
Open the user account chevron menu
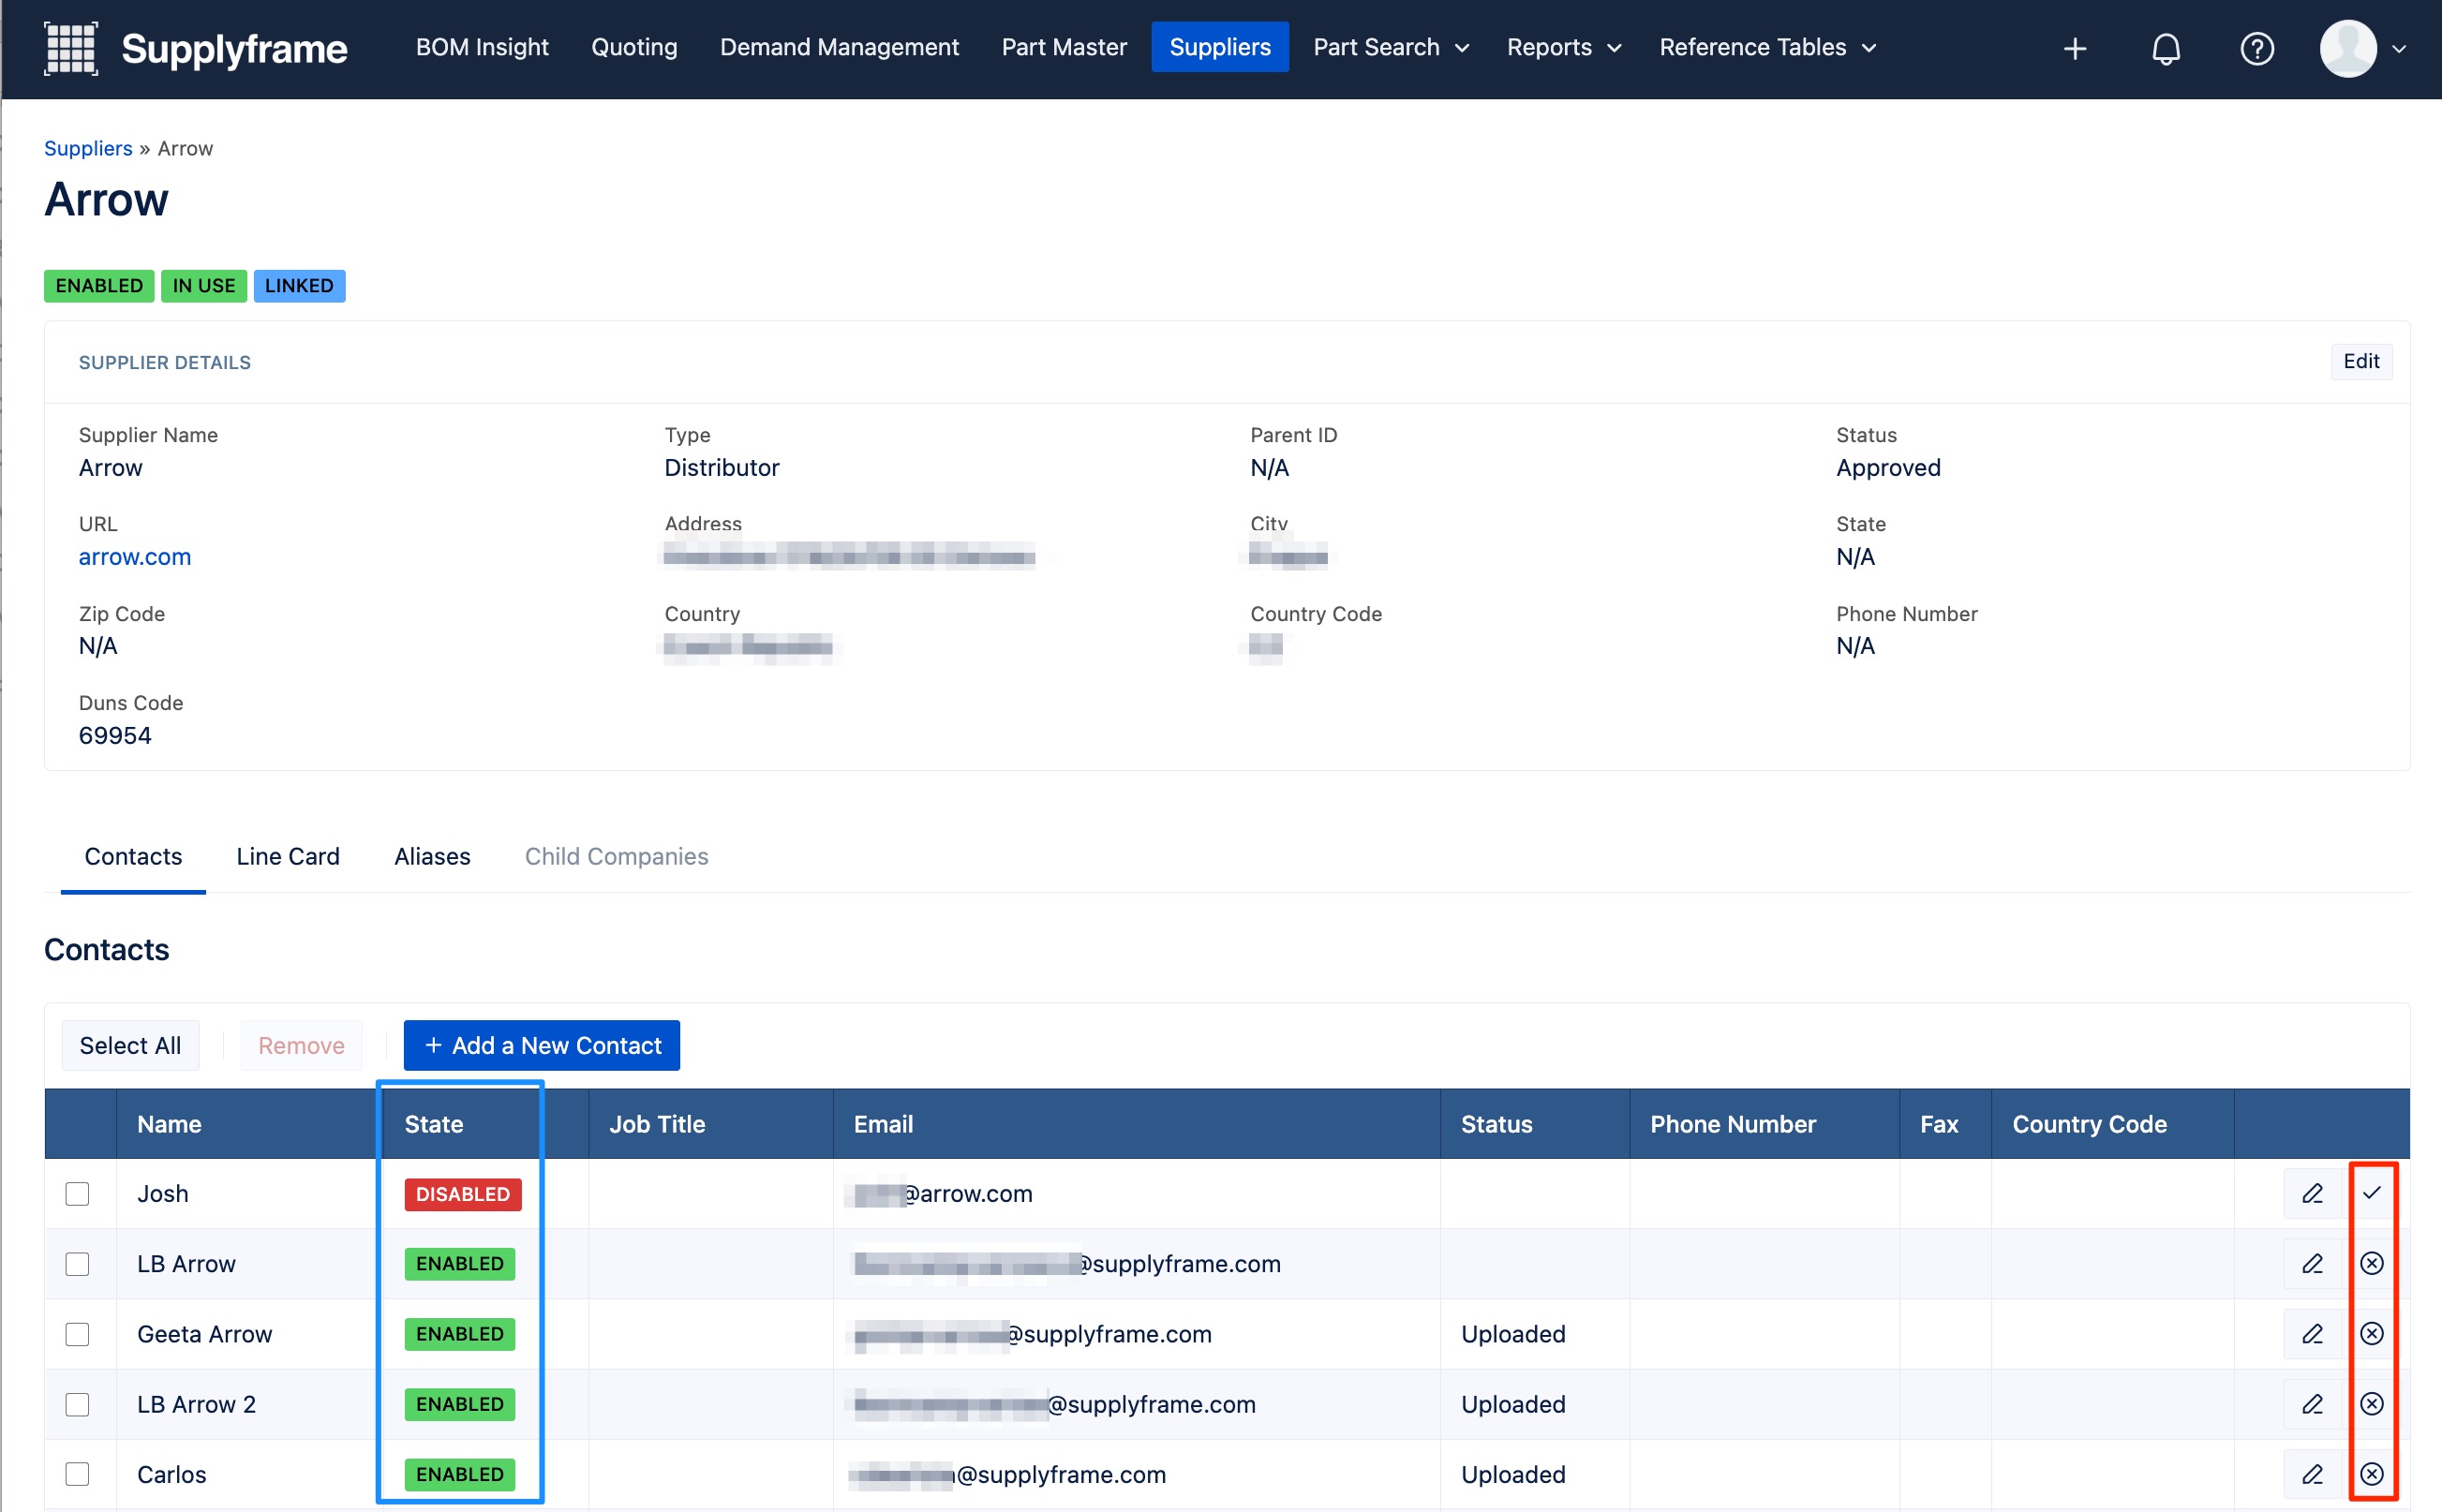[2399, 48]
